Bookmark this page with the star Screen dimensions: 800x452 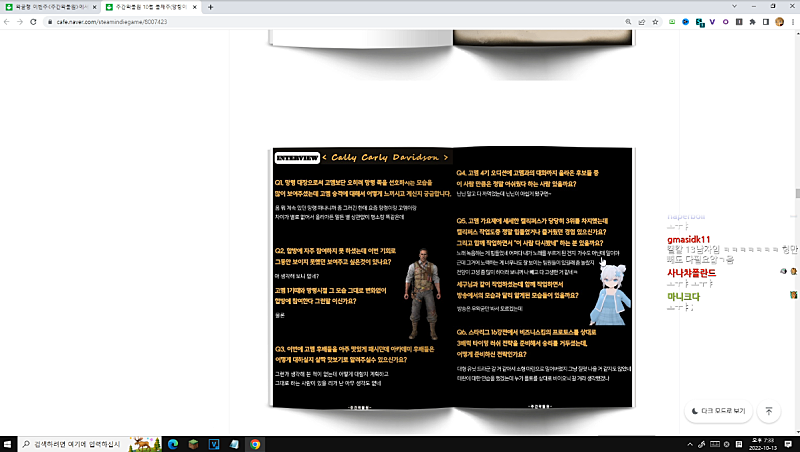pyautogui.click(x=655, y=22)
